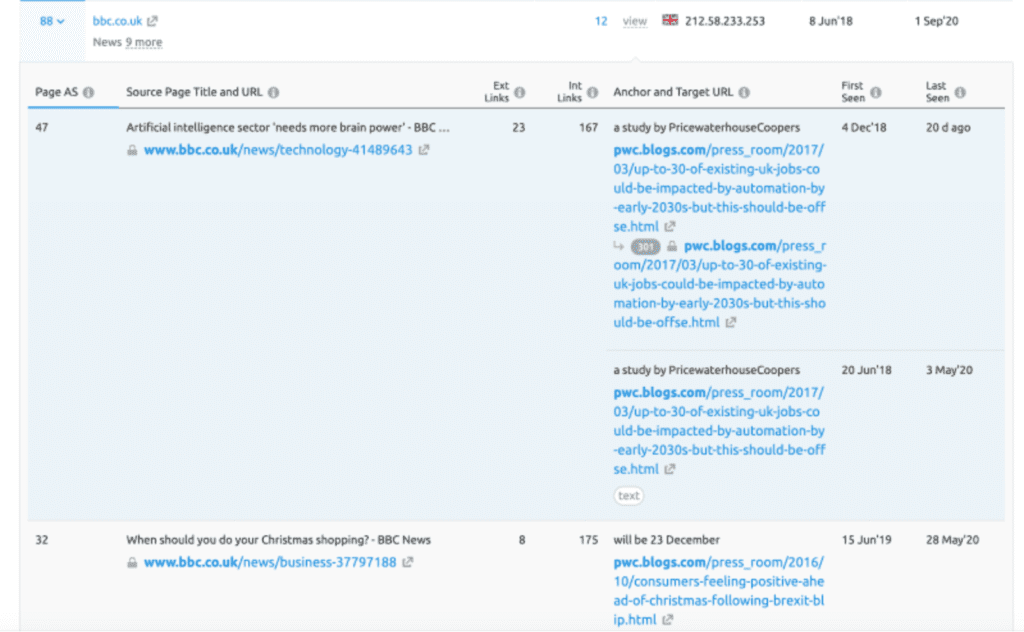Sort by Int Links column header
This screenshot has width=1024, height=632.
tap(569, 92)
